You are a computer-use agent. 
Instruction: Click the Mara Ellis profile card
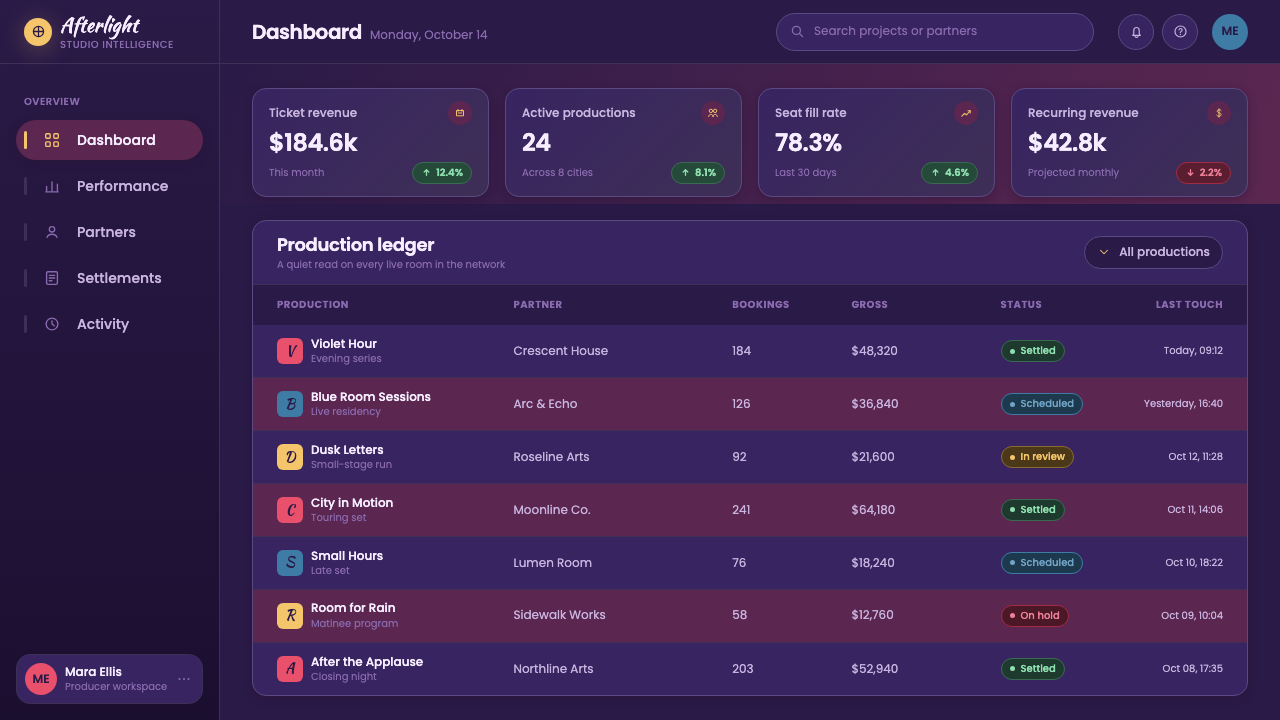pos(110,679)
